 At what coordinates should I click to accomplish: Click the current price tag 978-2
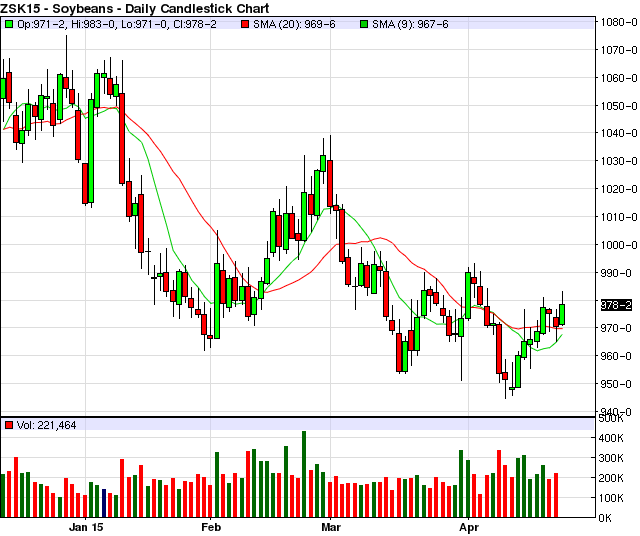[x=616, y=305]
